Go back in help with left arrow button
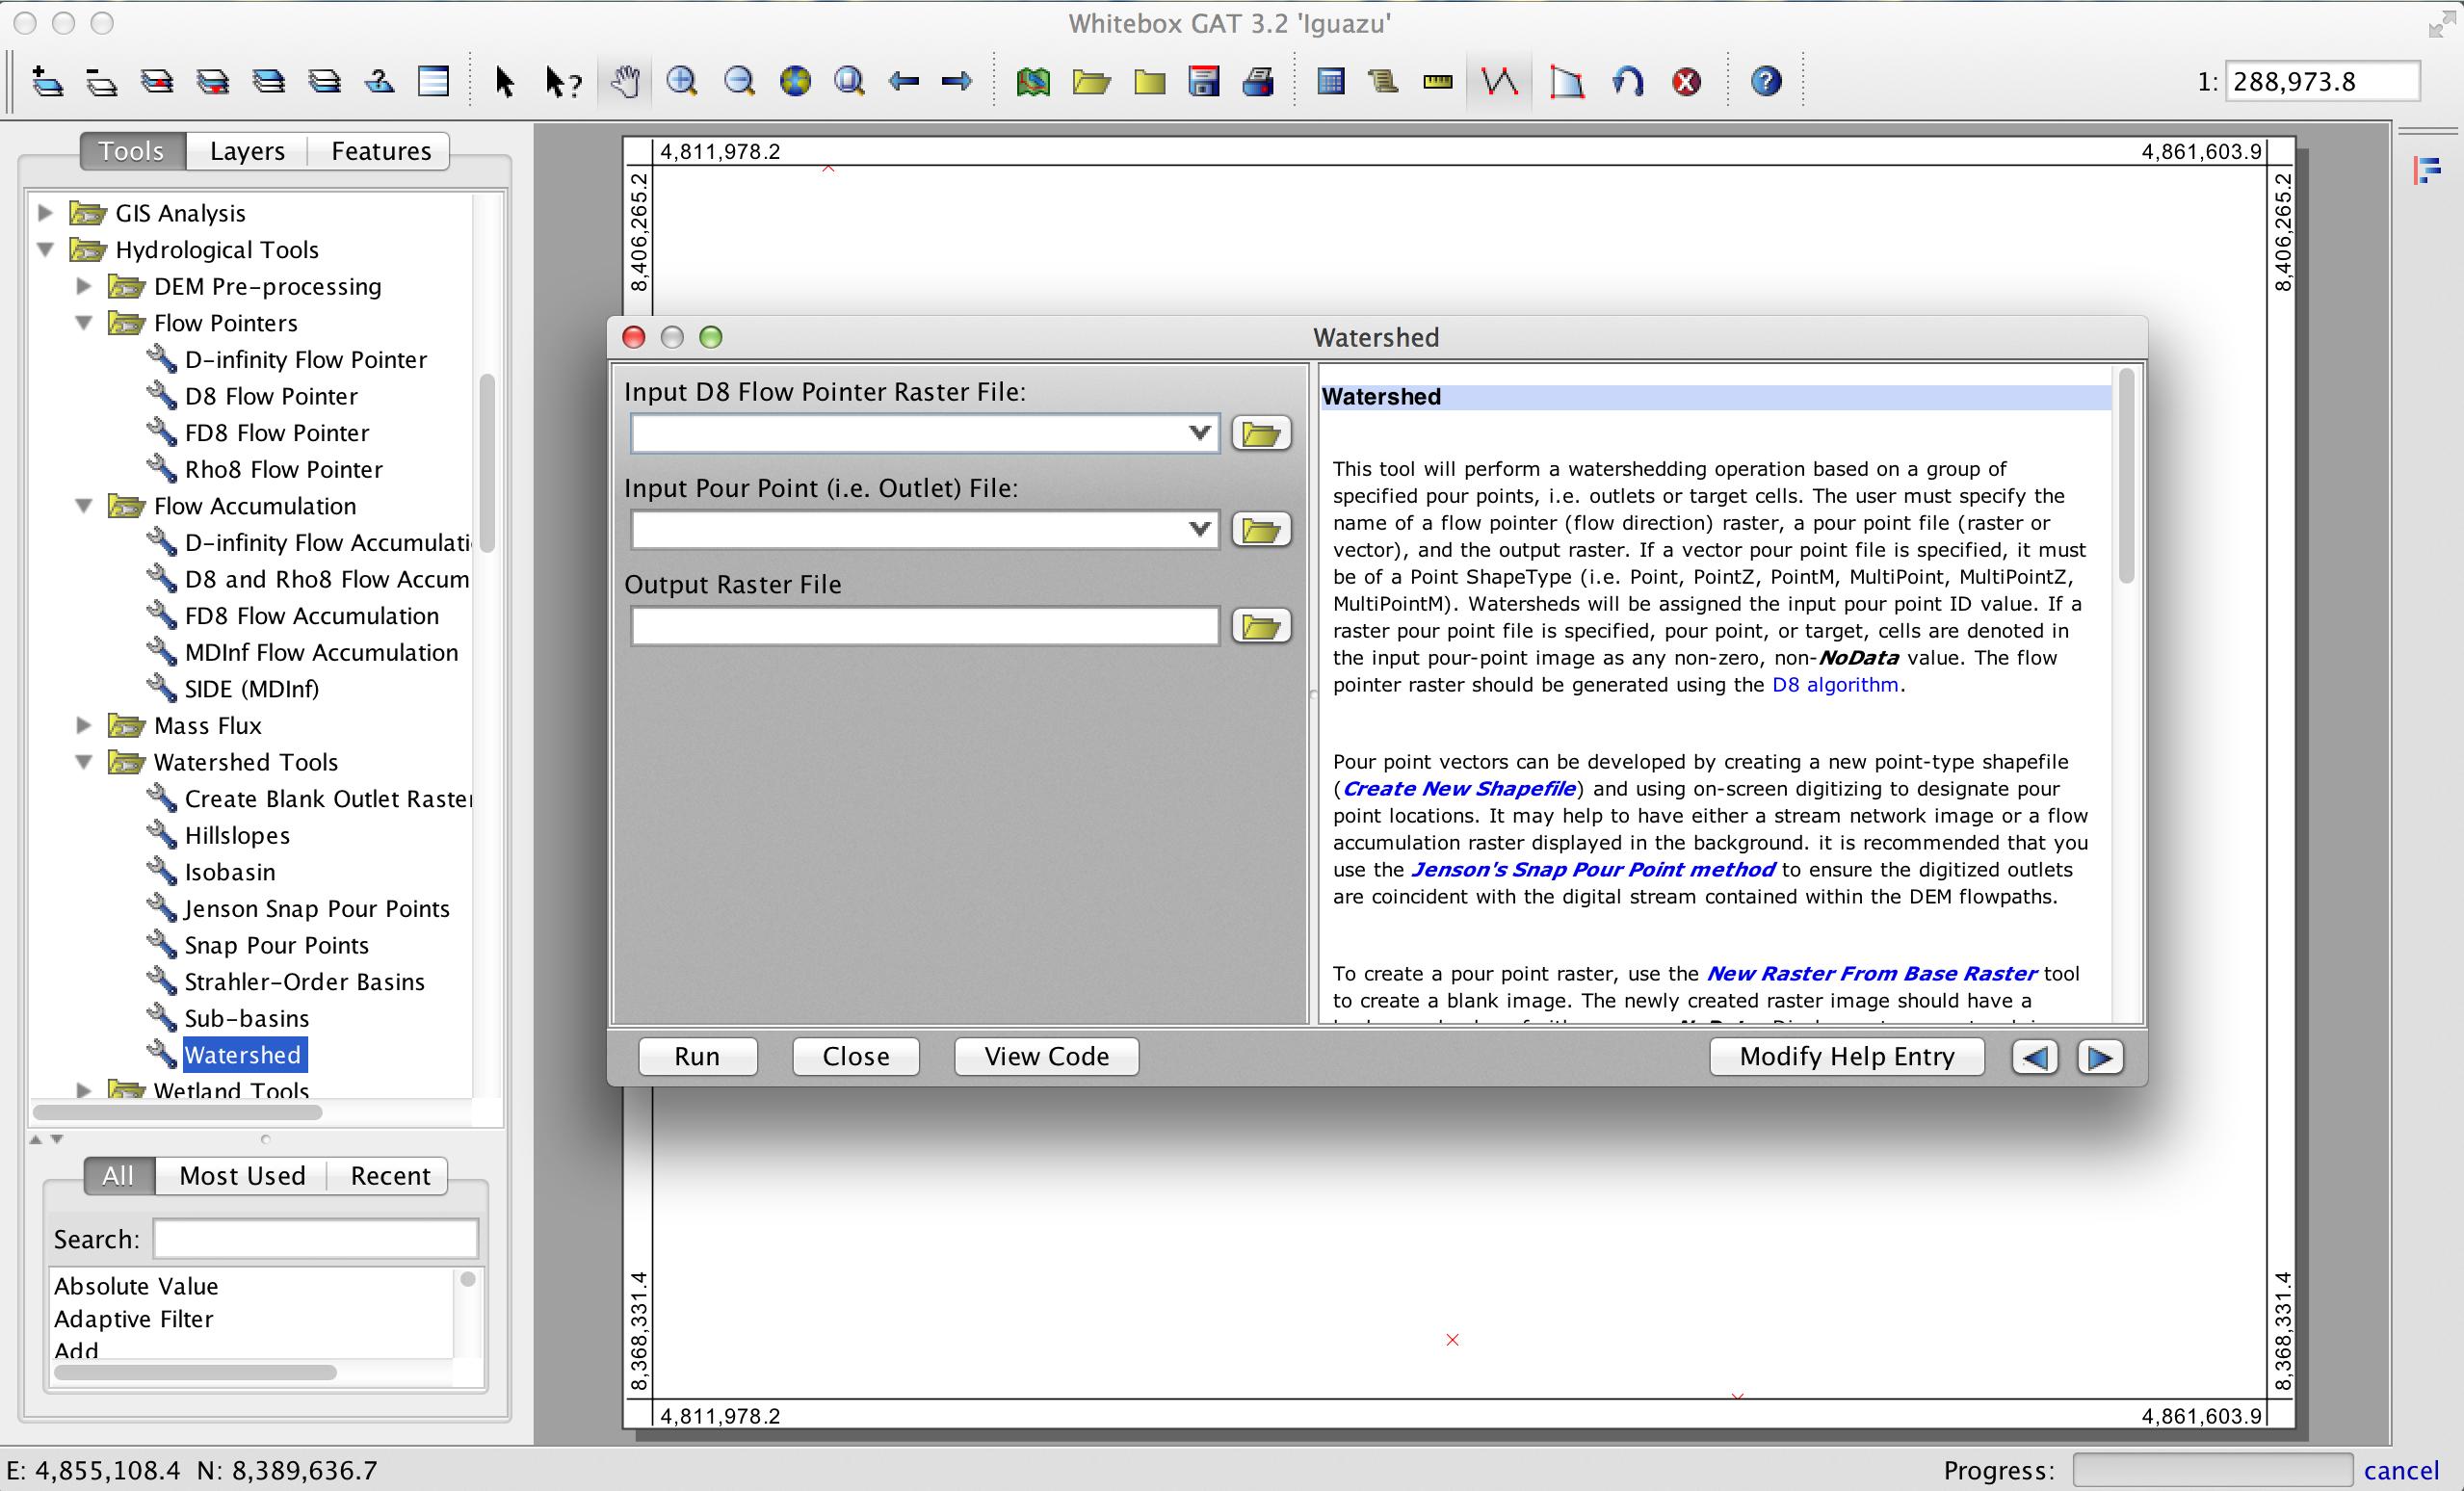 [2035, 1057]
